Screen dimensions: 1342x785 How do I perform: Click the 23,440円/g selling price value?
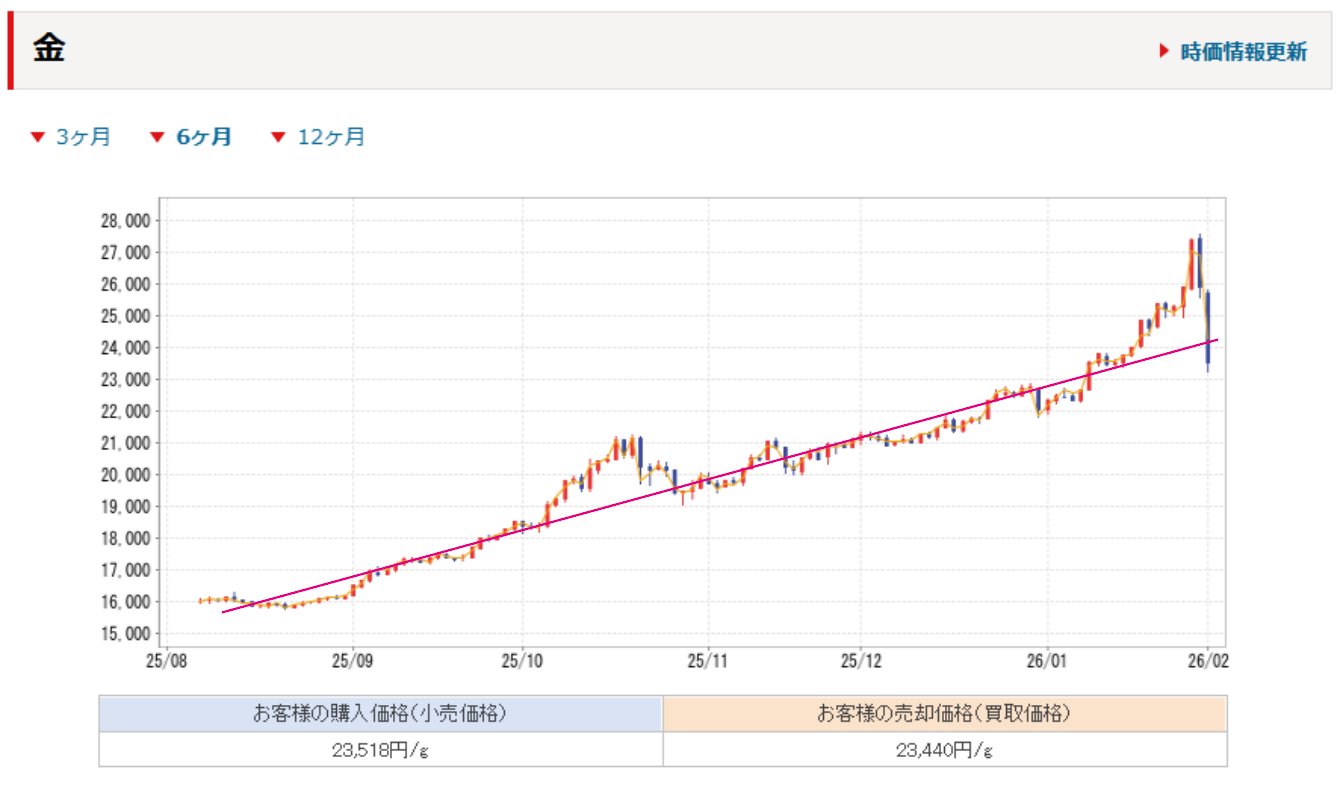pyautogui.click(x=944, y=750)
